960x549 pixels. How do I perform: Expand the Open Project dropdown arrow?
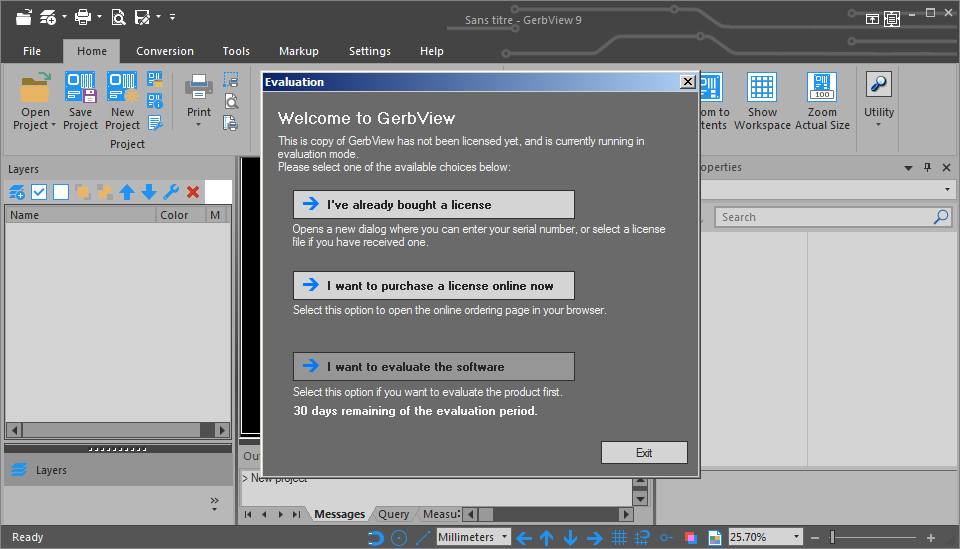[x=53, y=125]
